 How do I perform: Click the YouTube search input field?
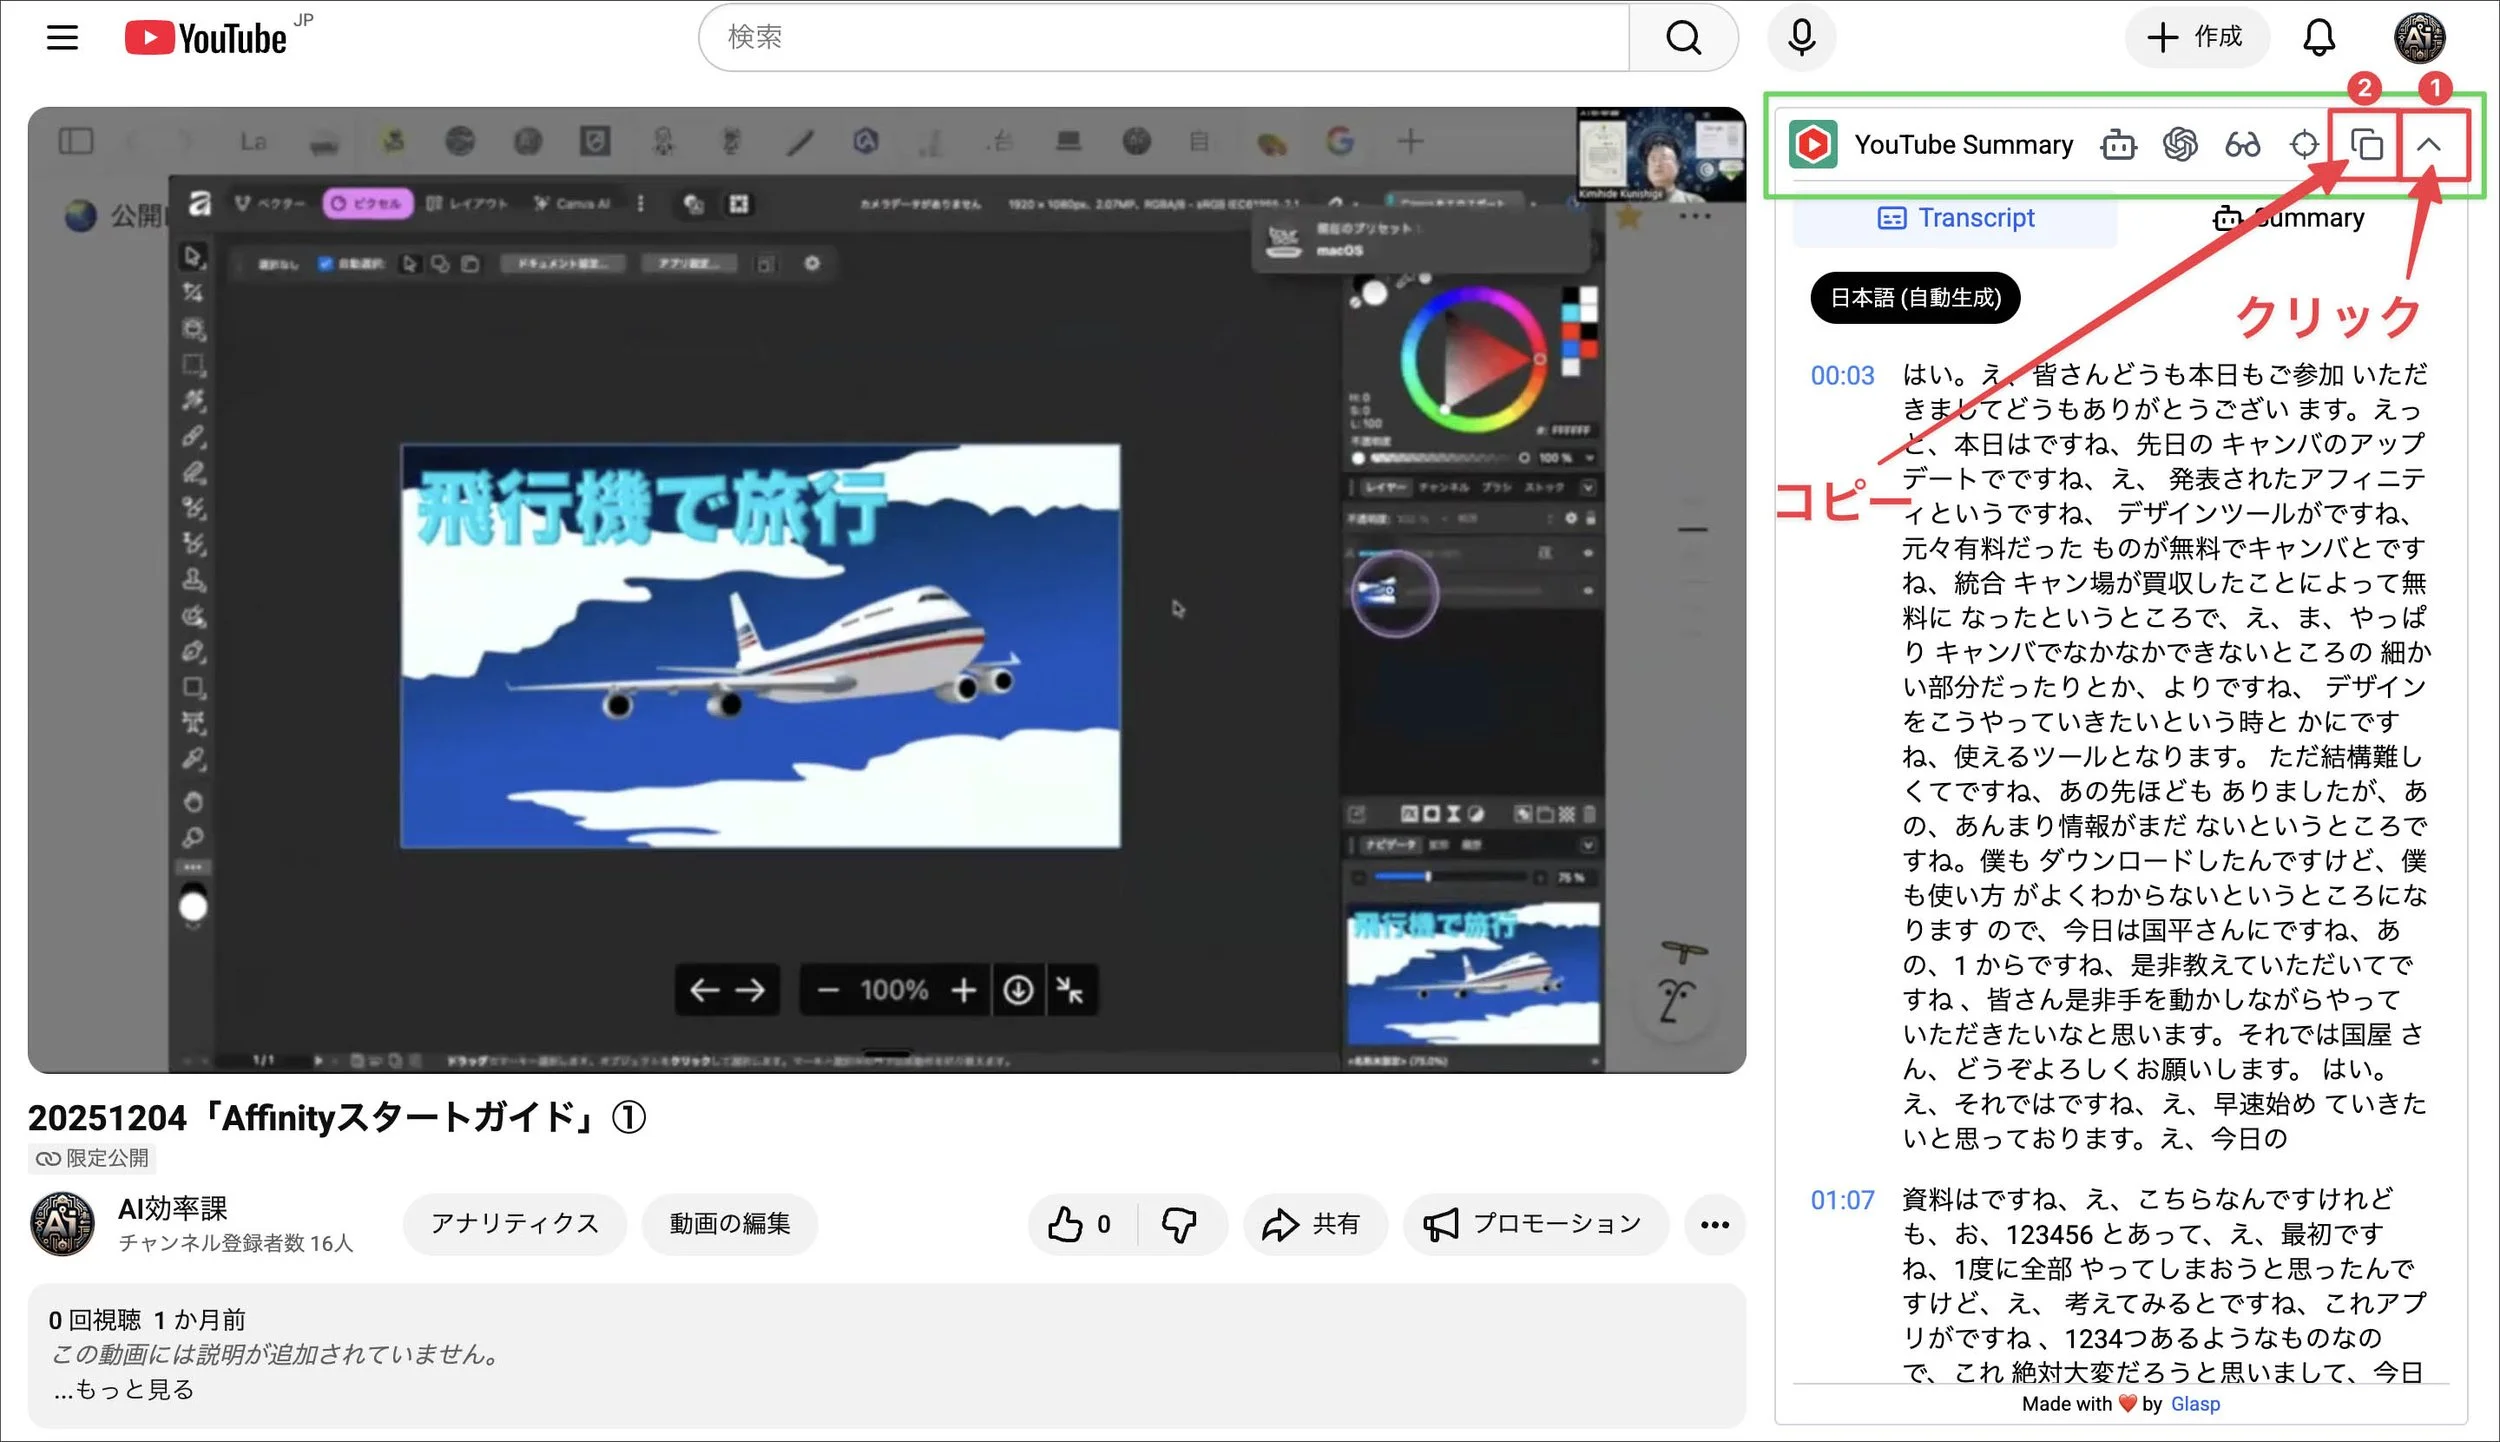point(1160,38)
